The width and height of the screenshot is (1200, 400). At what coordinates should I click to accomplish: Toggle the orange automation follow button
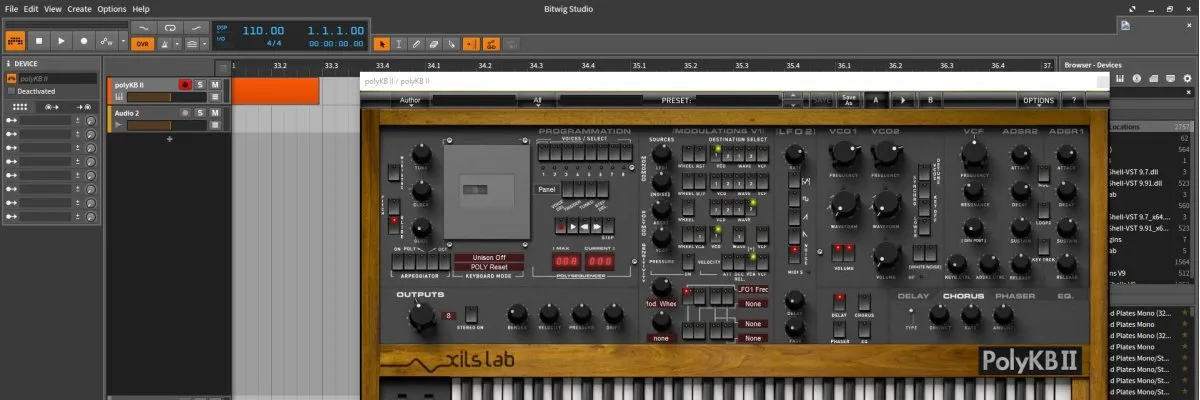click(x=491, y=44)
